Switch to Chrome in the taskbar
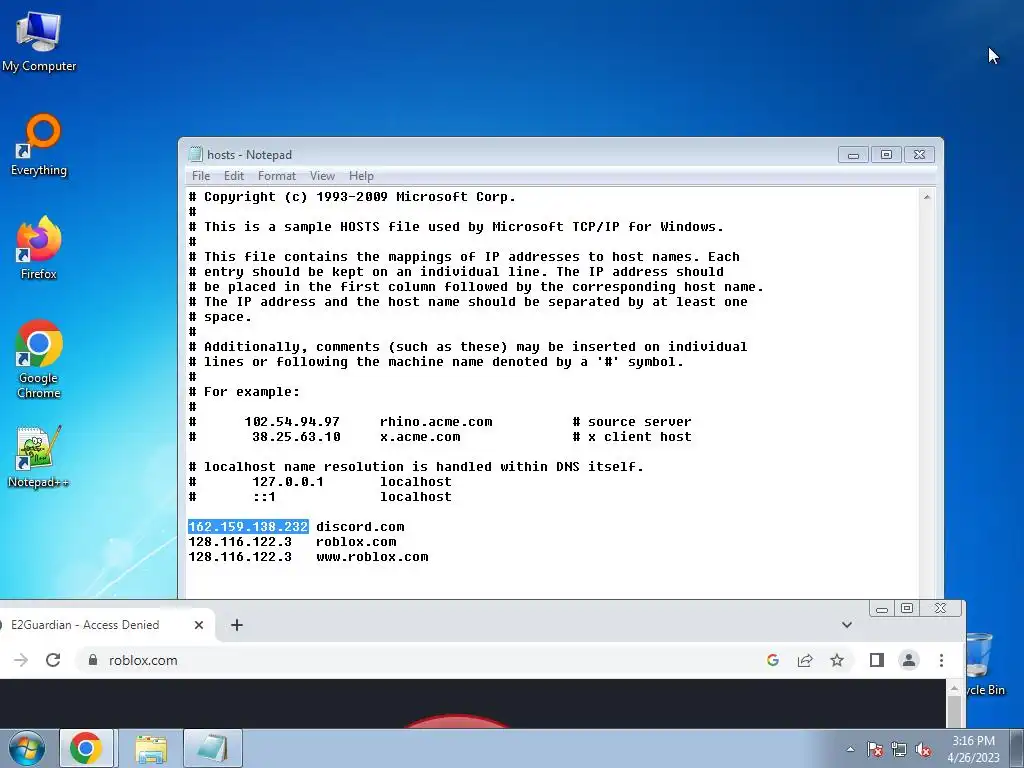Viewport: 1024px width, 768px height. (x=86, y=748)
